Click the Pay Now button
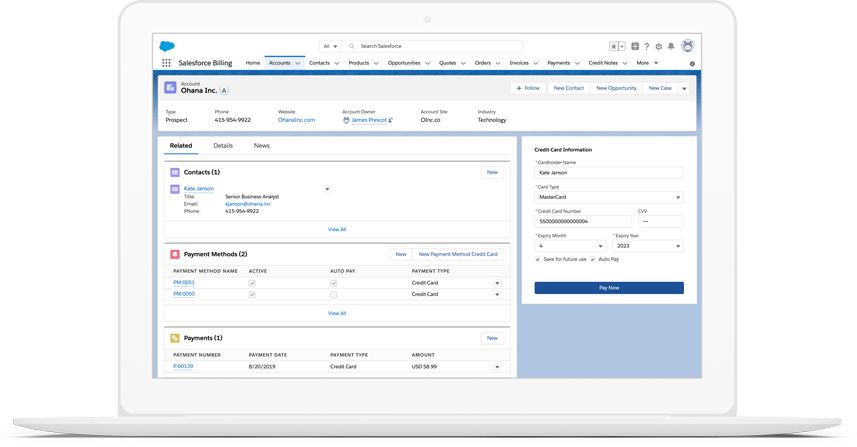 click(x=609, y=288)
